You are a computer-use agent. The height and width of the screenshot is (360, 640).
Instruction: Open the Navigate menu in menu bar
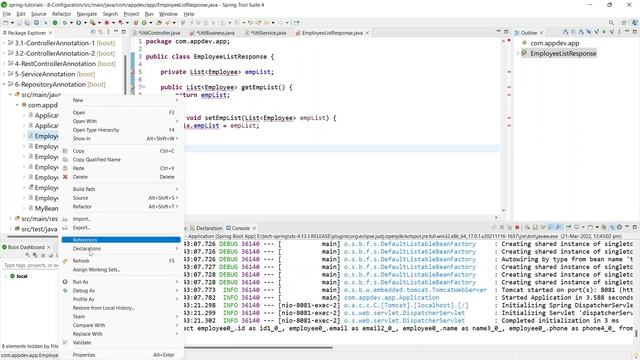(87, 14)
